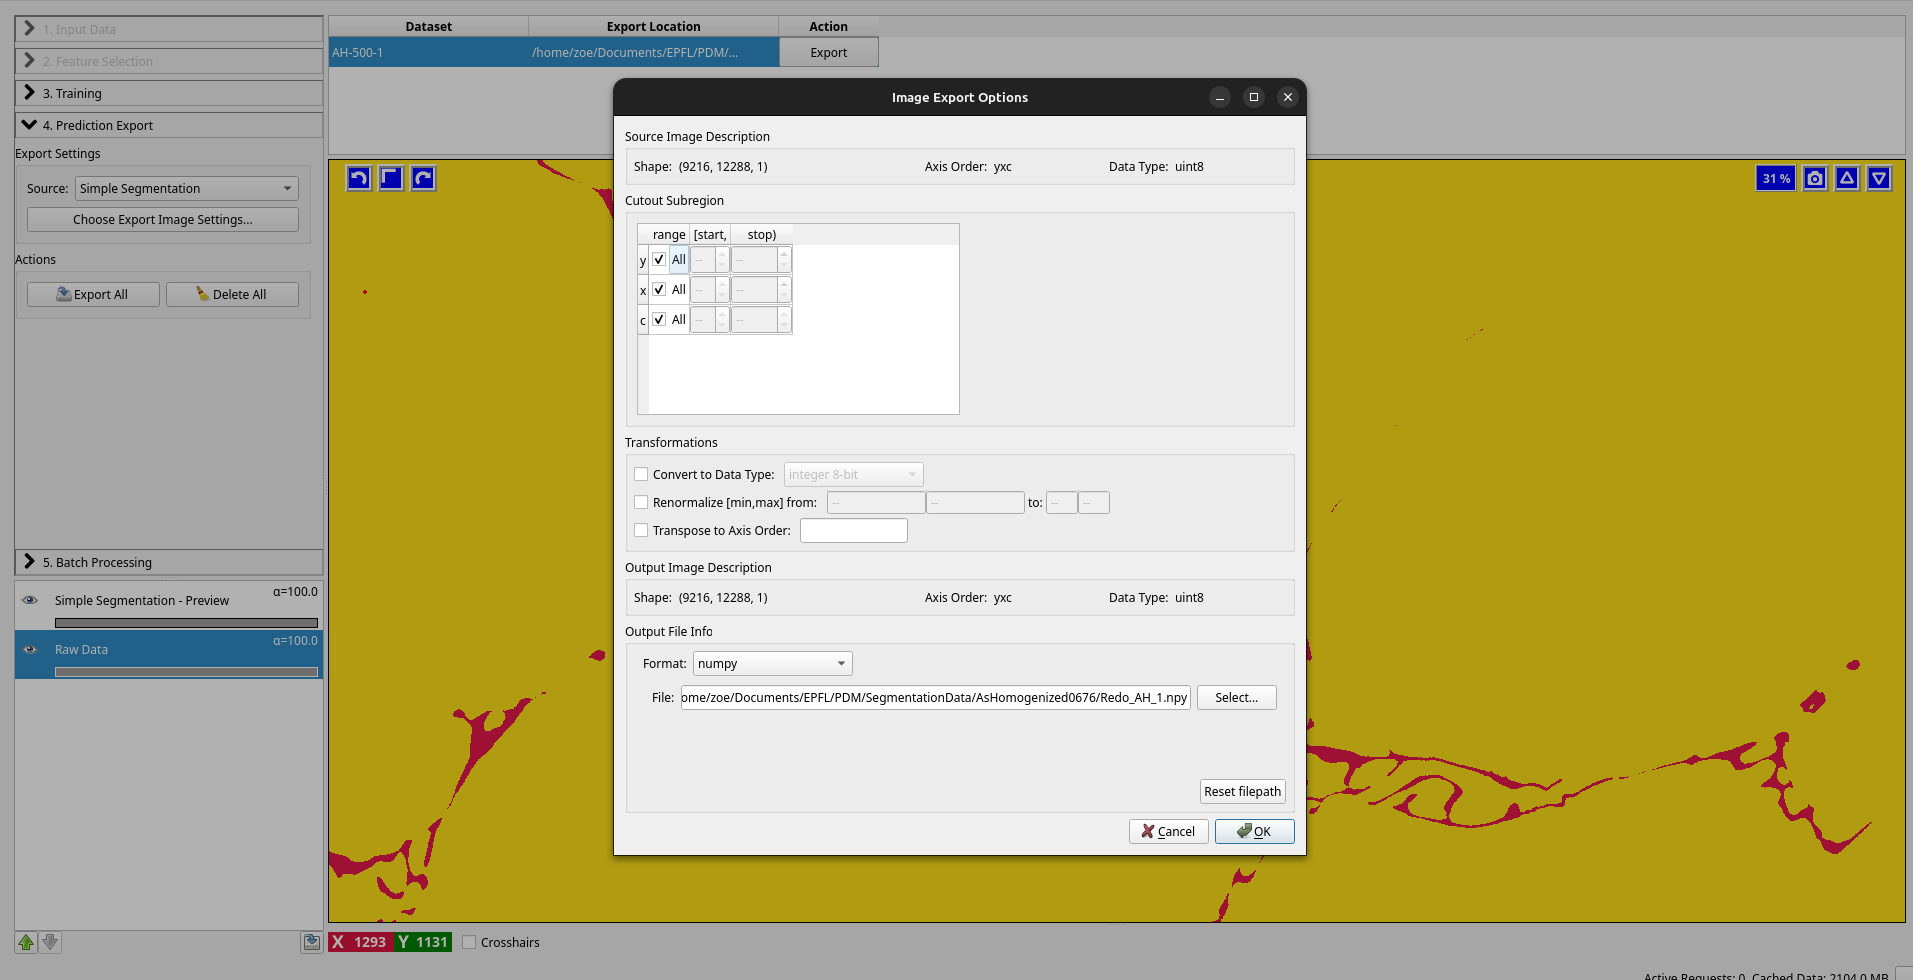Viewport: 1913px width, 980px height.
Task: Rotate the image view counterclockwise
Action: (x=358, y=177)
